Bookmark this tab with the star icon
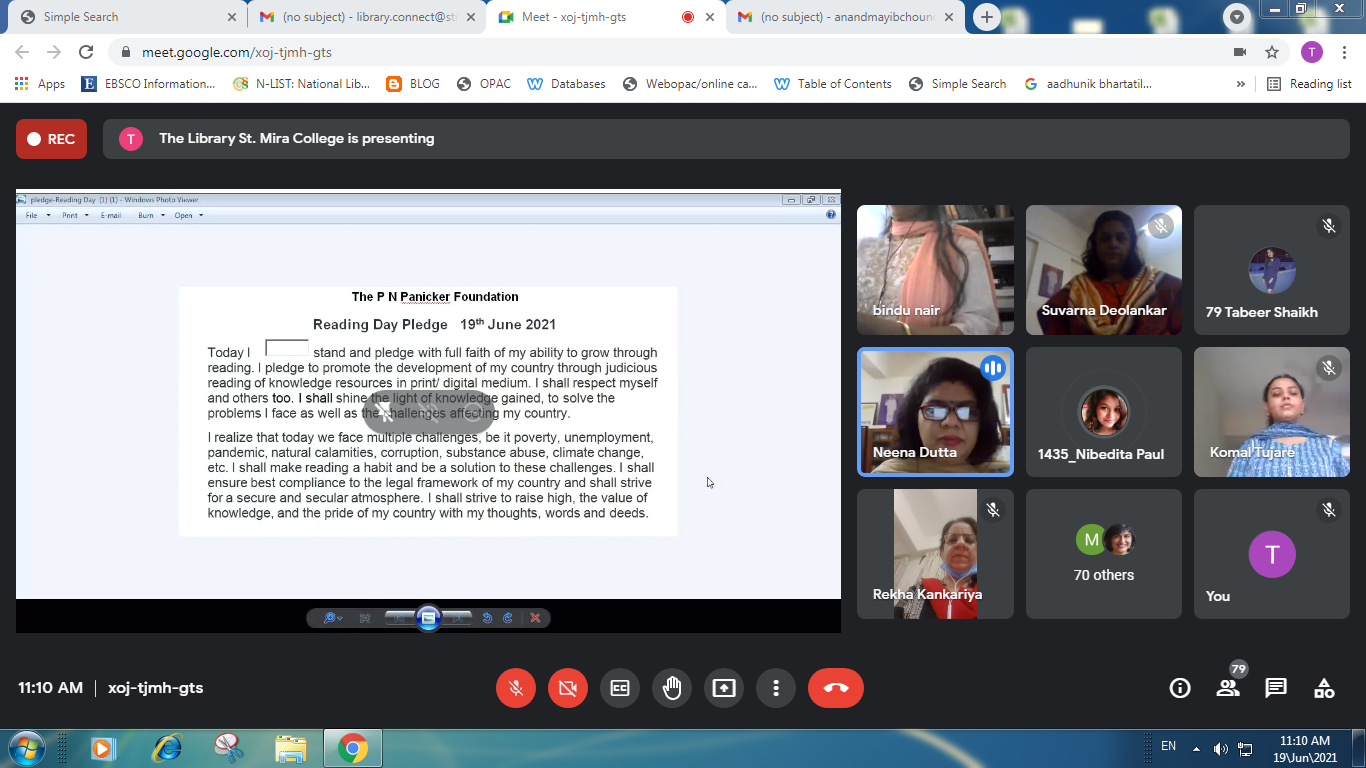The height and width of the screenshot is (768, 1366). point(1272,52)
